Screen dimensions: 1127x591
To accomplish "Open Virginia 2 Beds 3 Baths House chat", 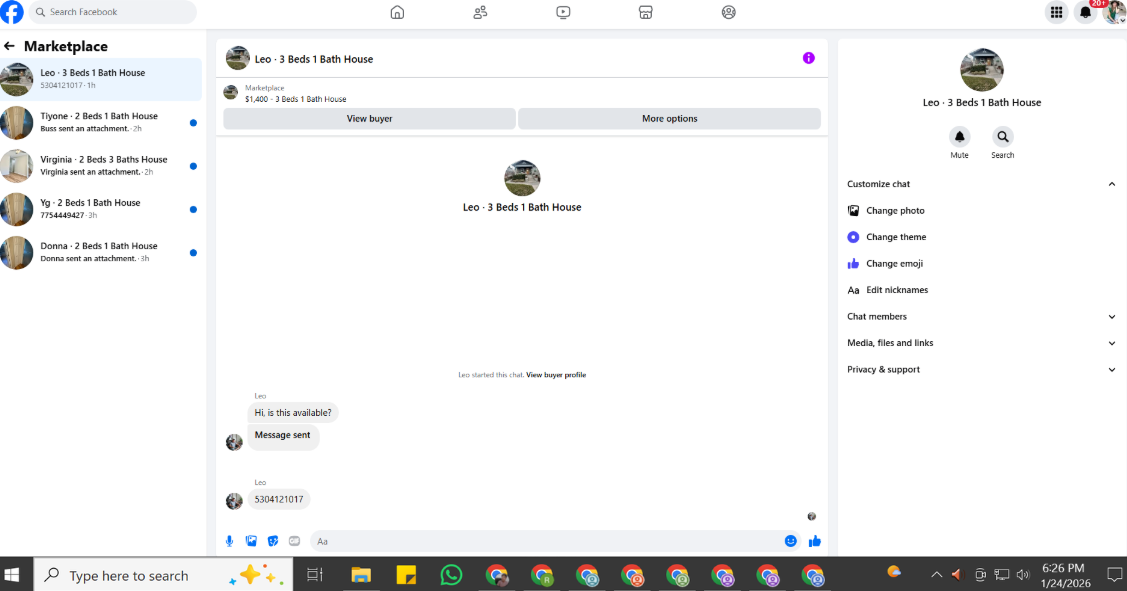I will pyautogui.click(x=101, y=165).
